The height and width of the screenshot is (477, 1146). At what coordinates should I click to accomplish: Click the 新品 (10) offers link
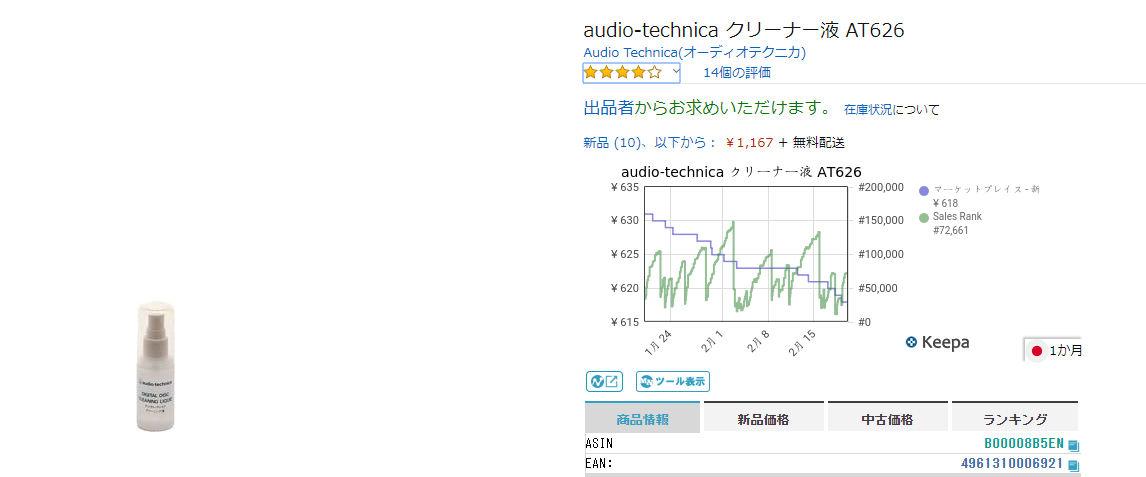click(x=612, y=142)
